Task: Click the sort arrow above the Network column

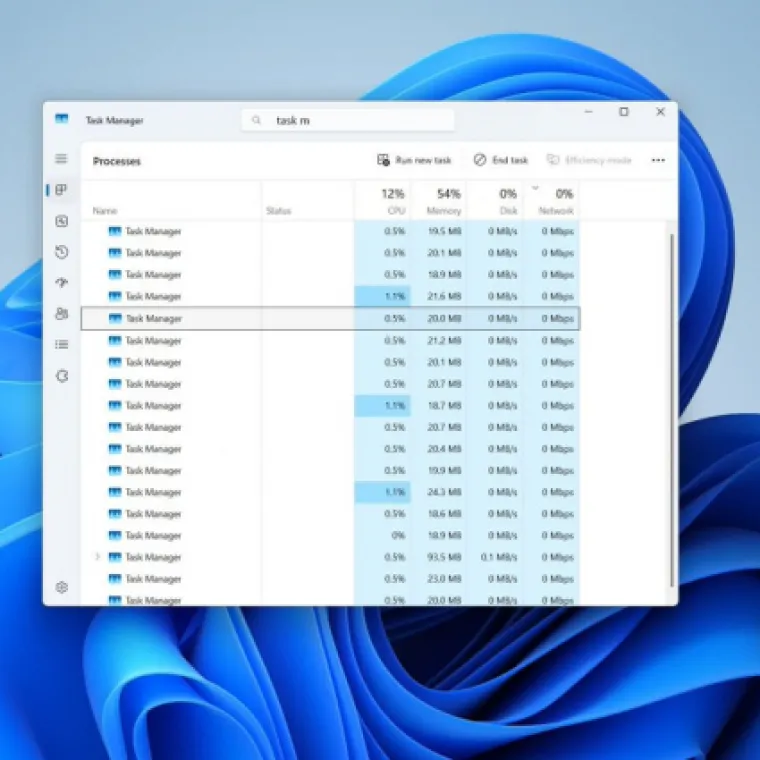Action: click(x=535, y=187)
